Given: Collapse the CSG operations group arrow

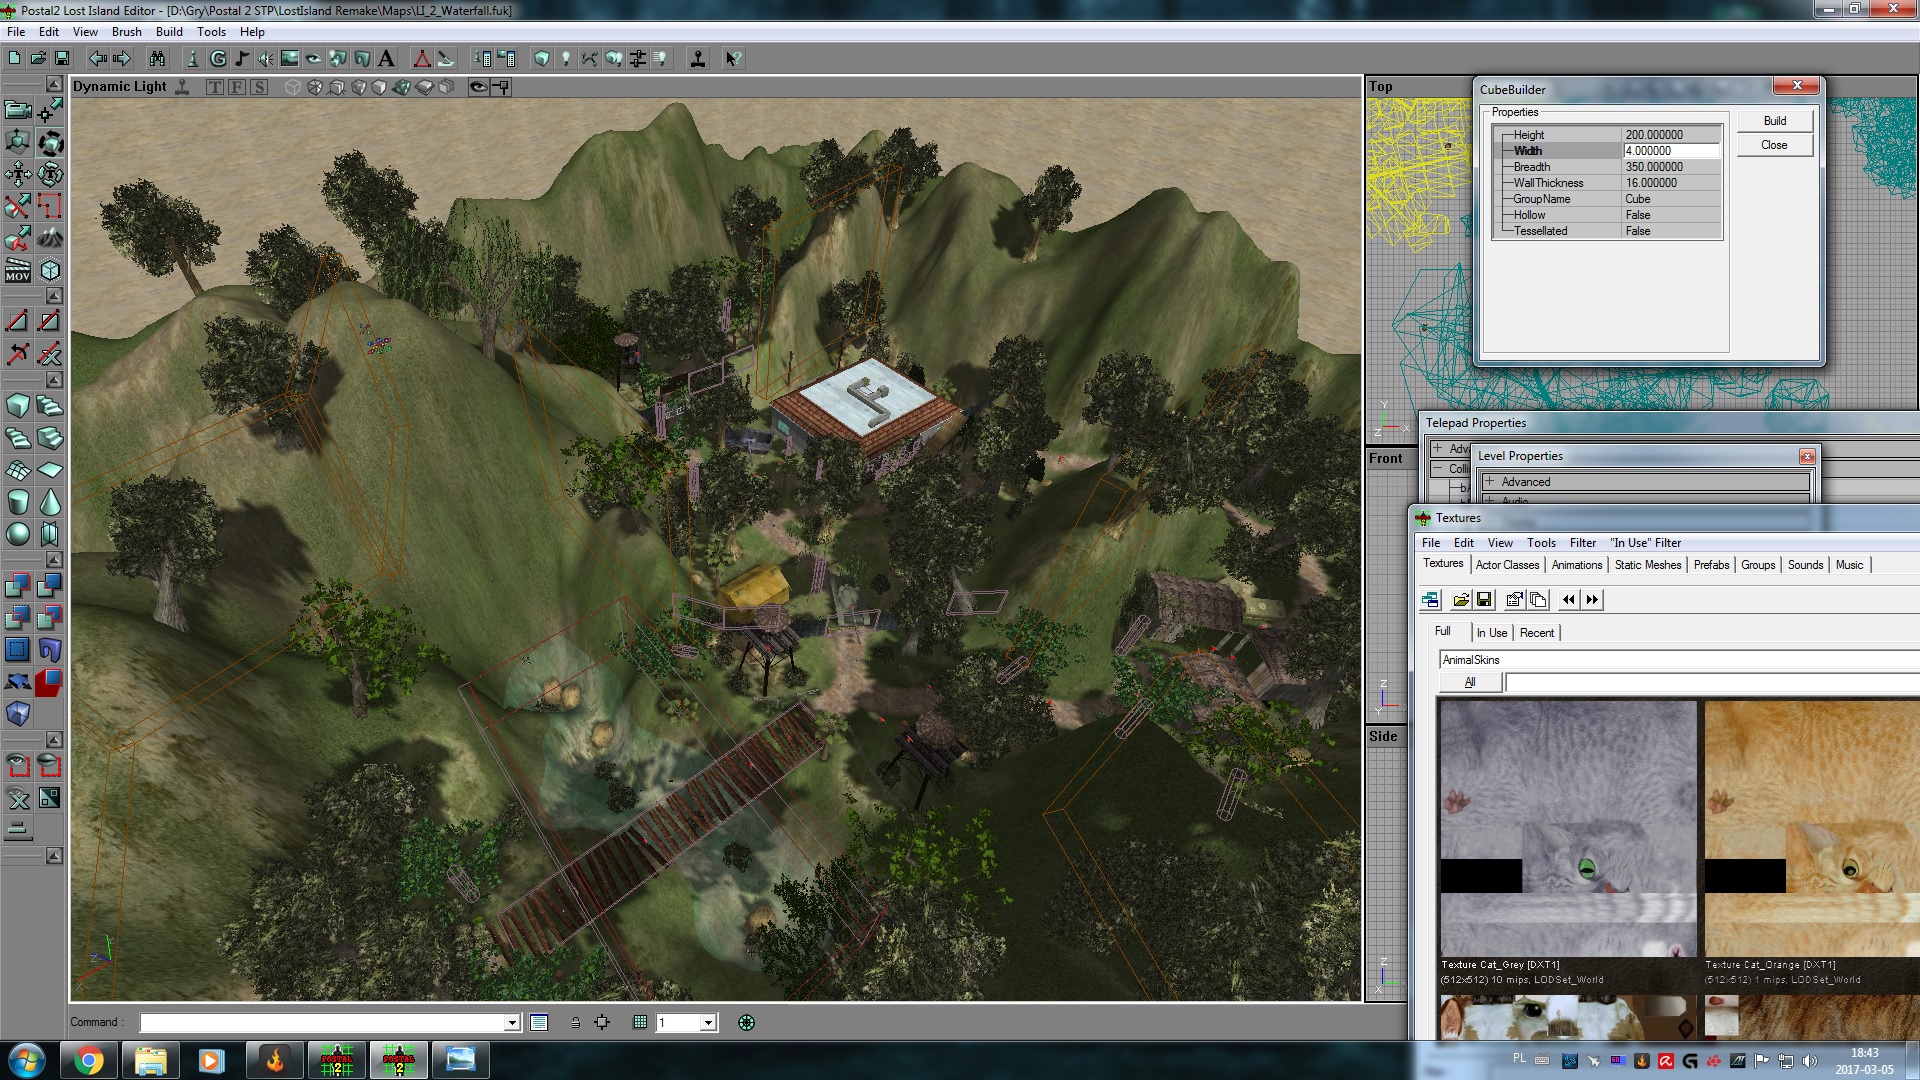Looking at the screenshot, I should click(x=54, y=560).
